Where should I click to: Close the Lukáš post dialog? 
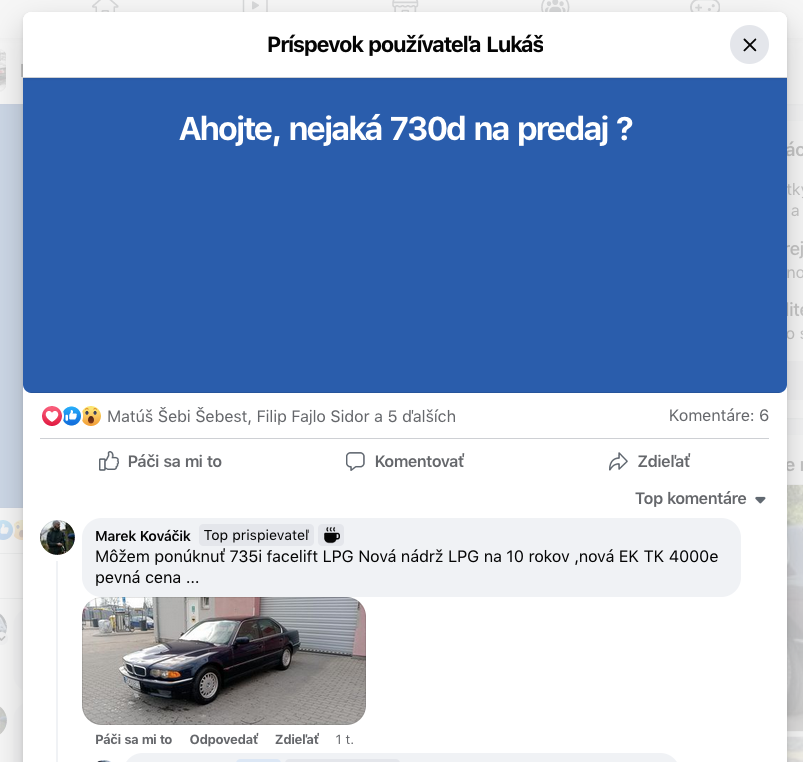749,45
